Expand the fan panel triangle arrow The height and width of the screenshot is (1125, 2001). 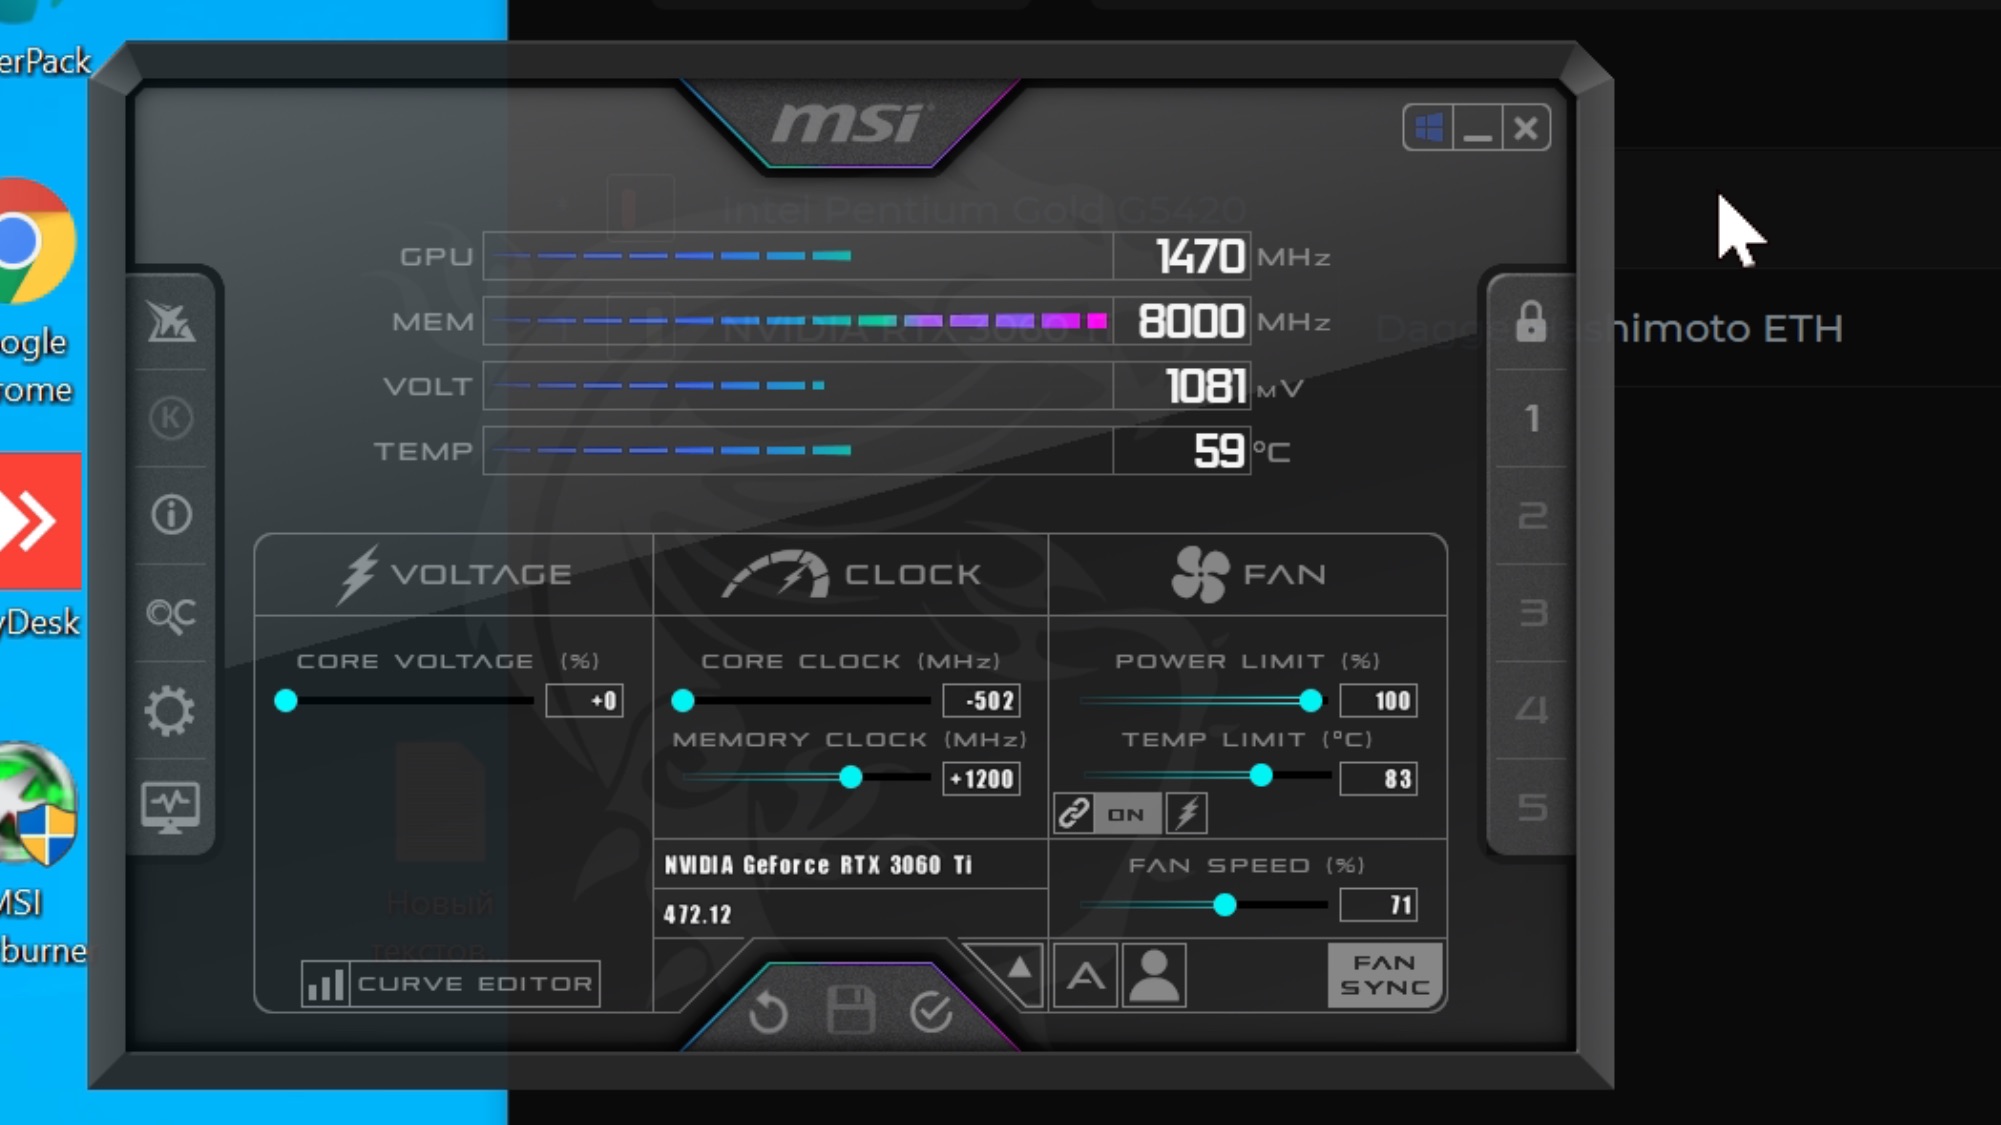(1018, 968)
